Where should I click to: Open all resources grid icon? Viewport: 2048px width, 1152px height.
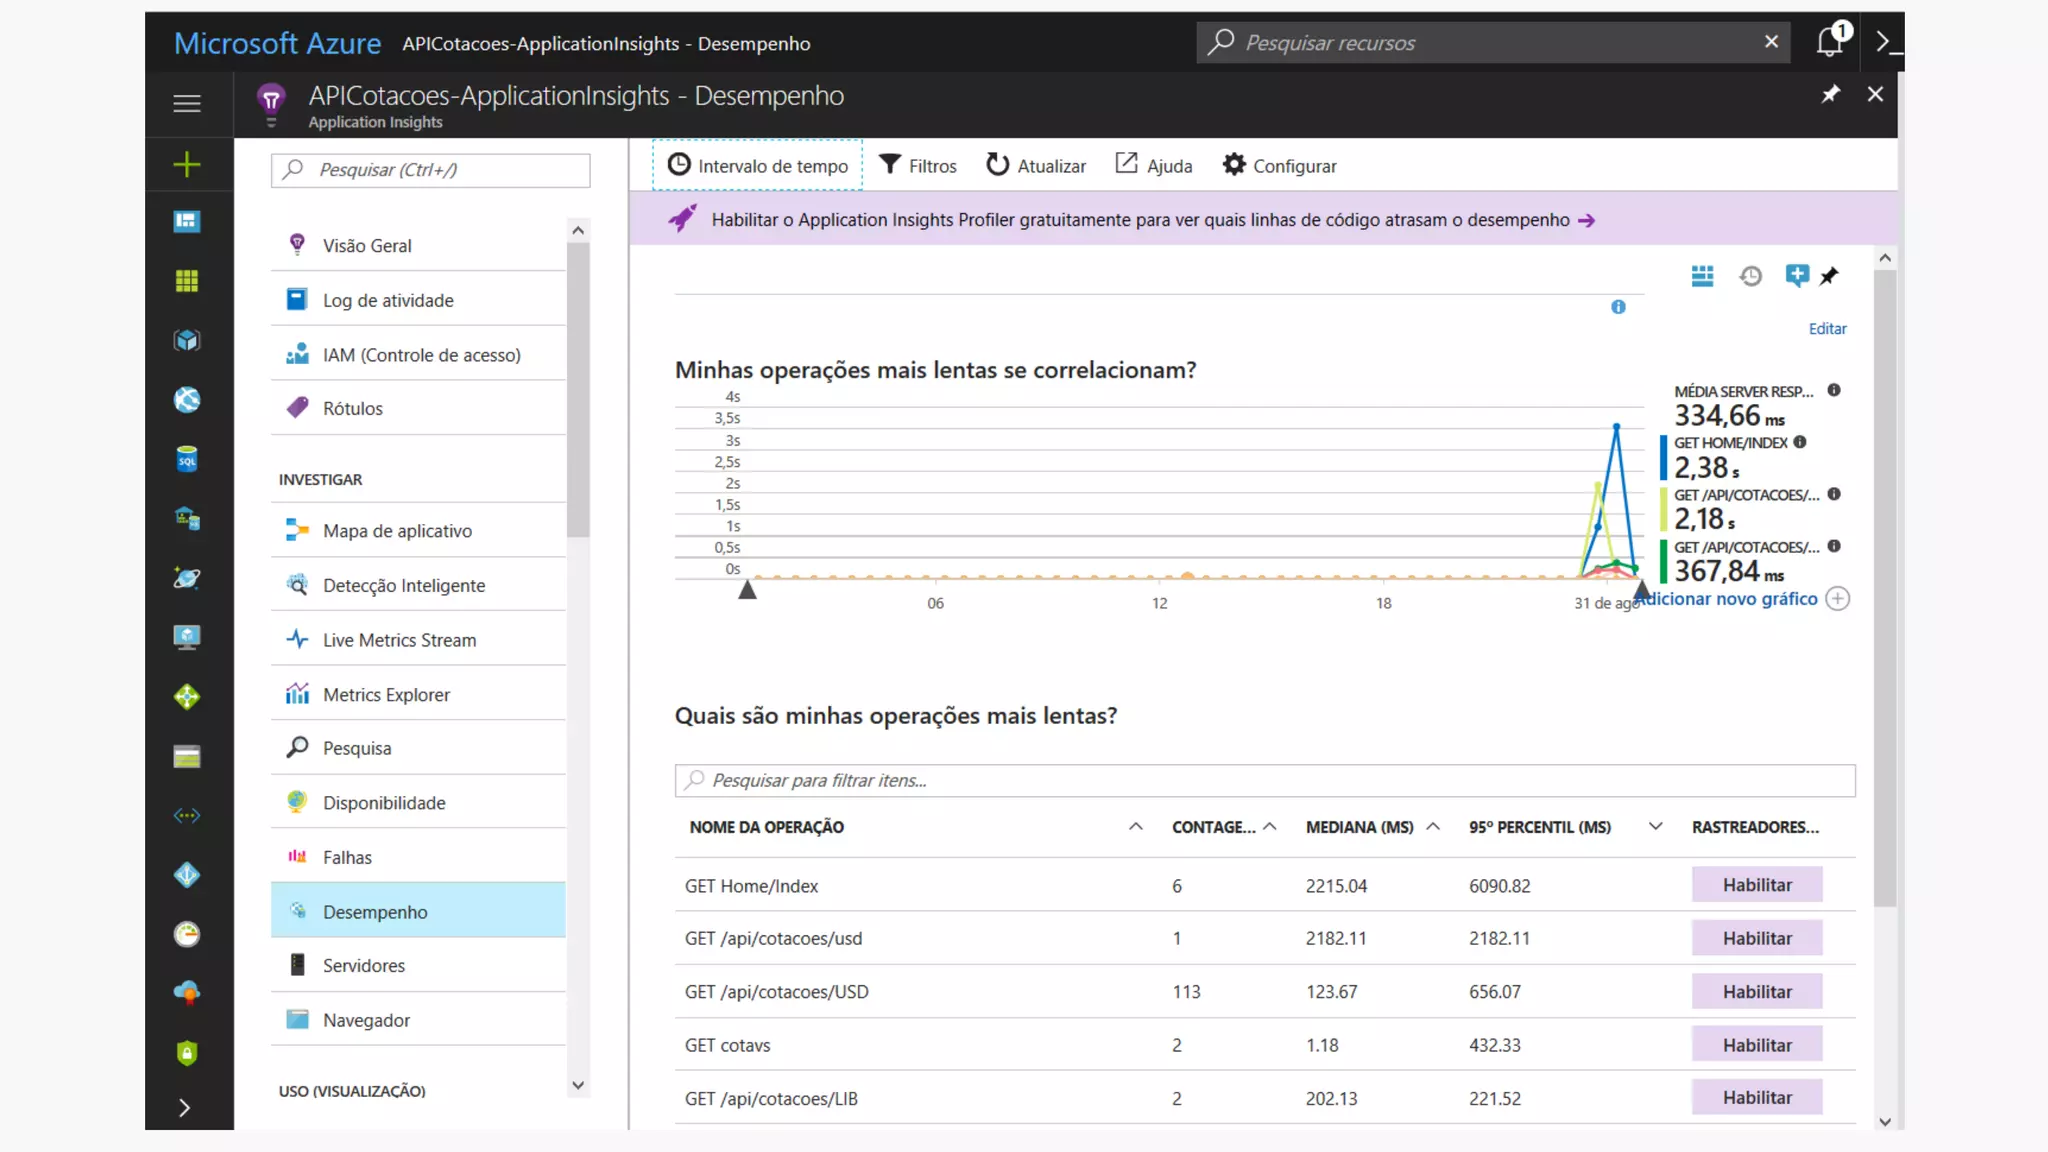pyautogui.click(x=187, y=281)
